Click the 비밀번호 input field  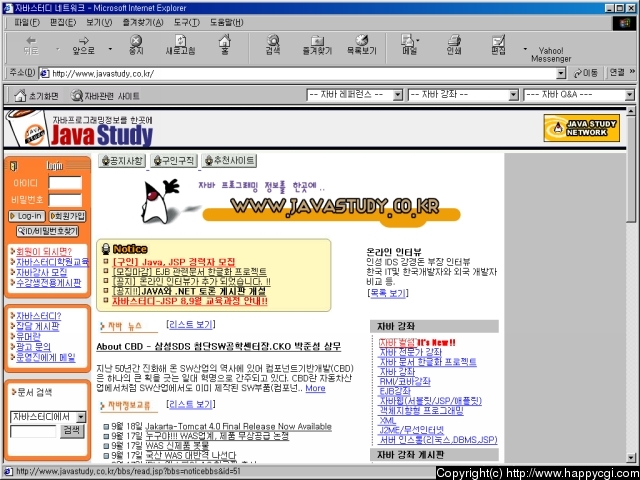click(65, 200)
